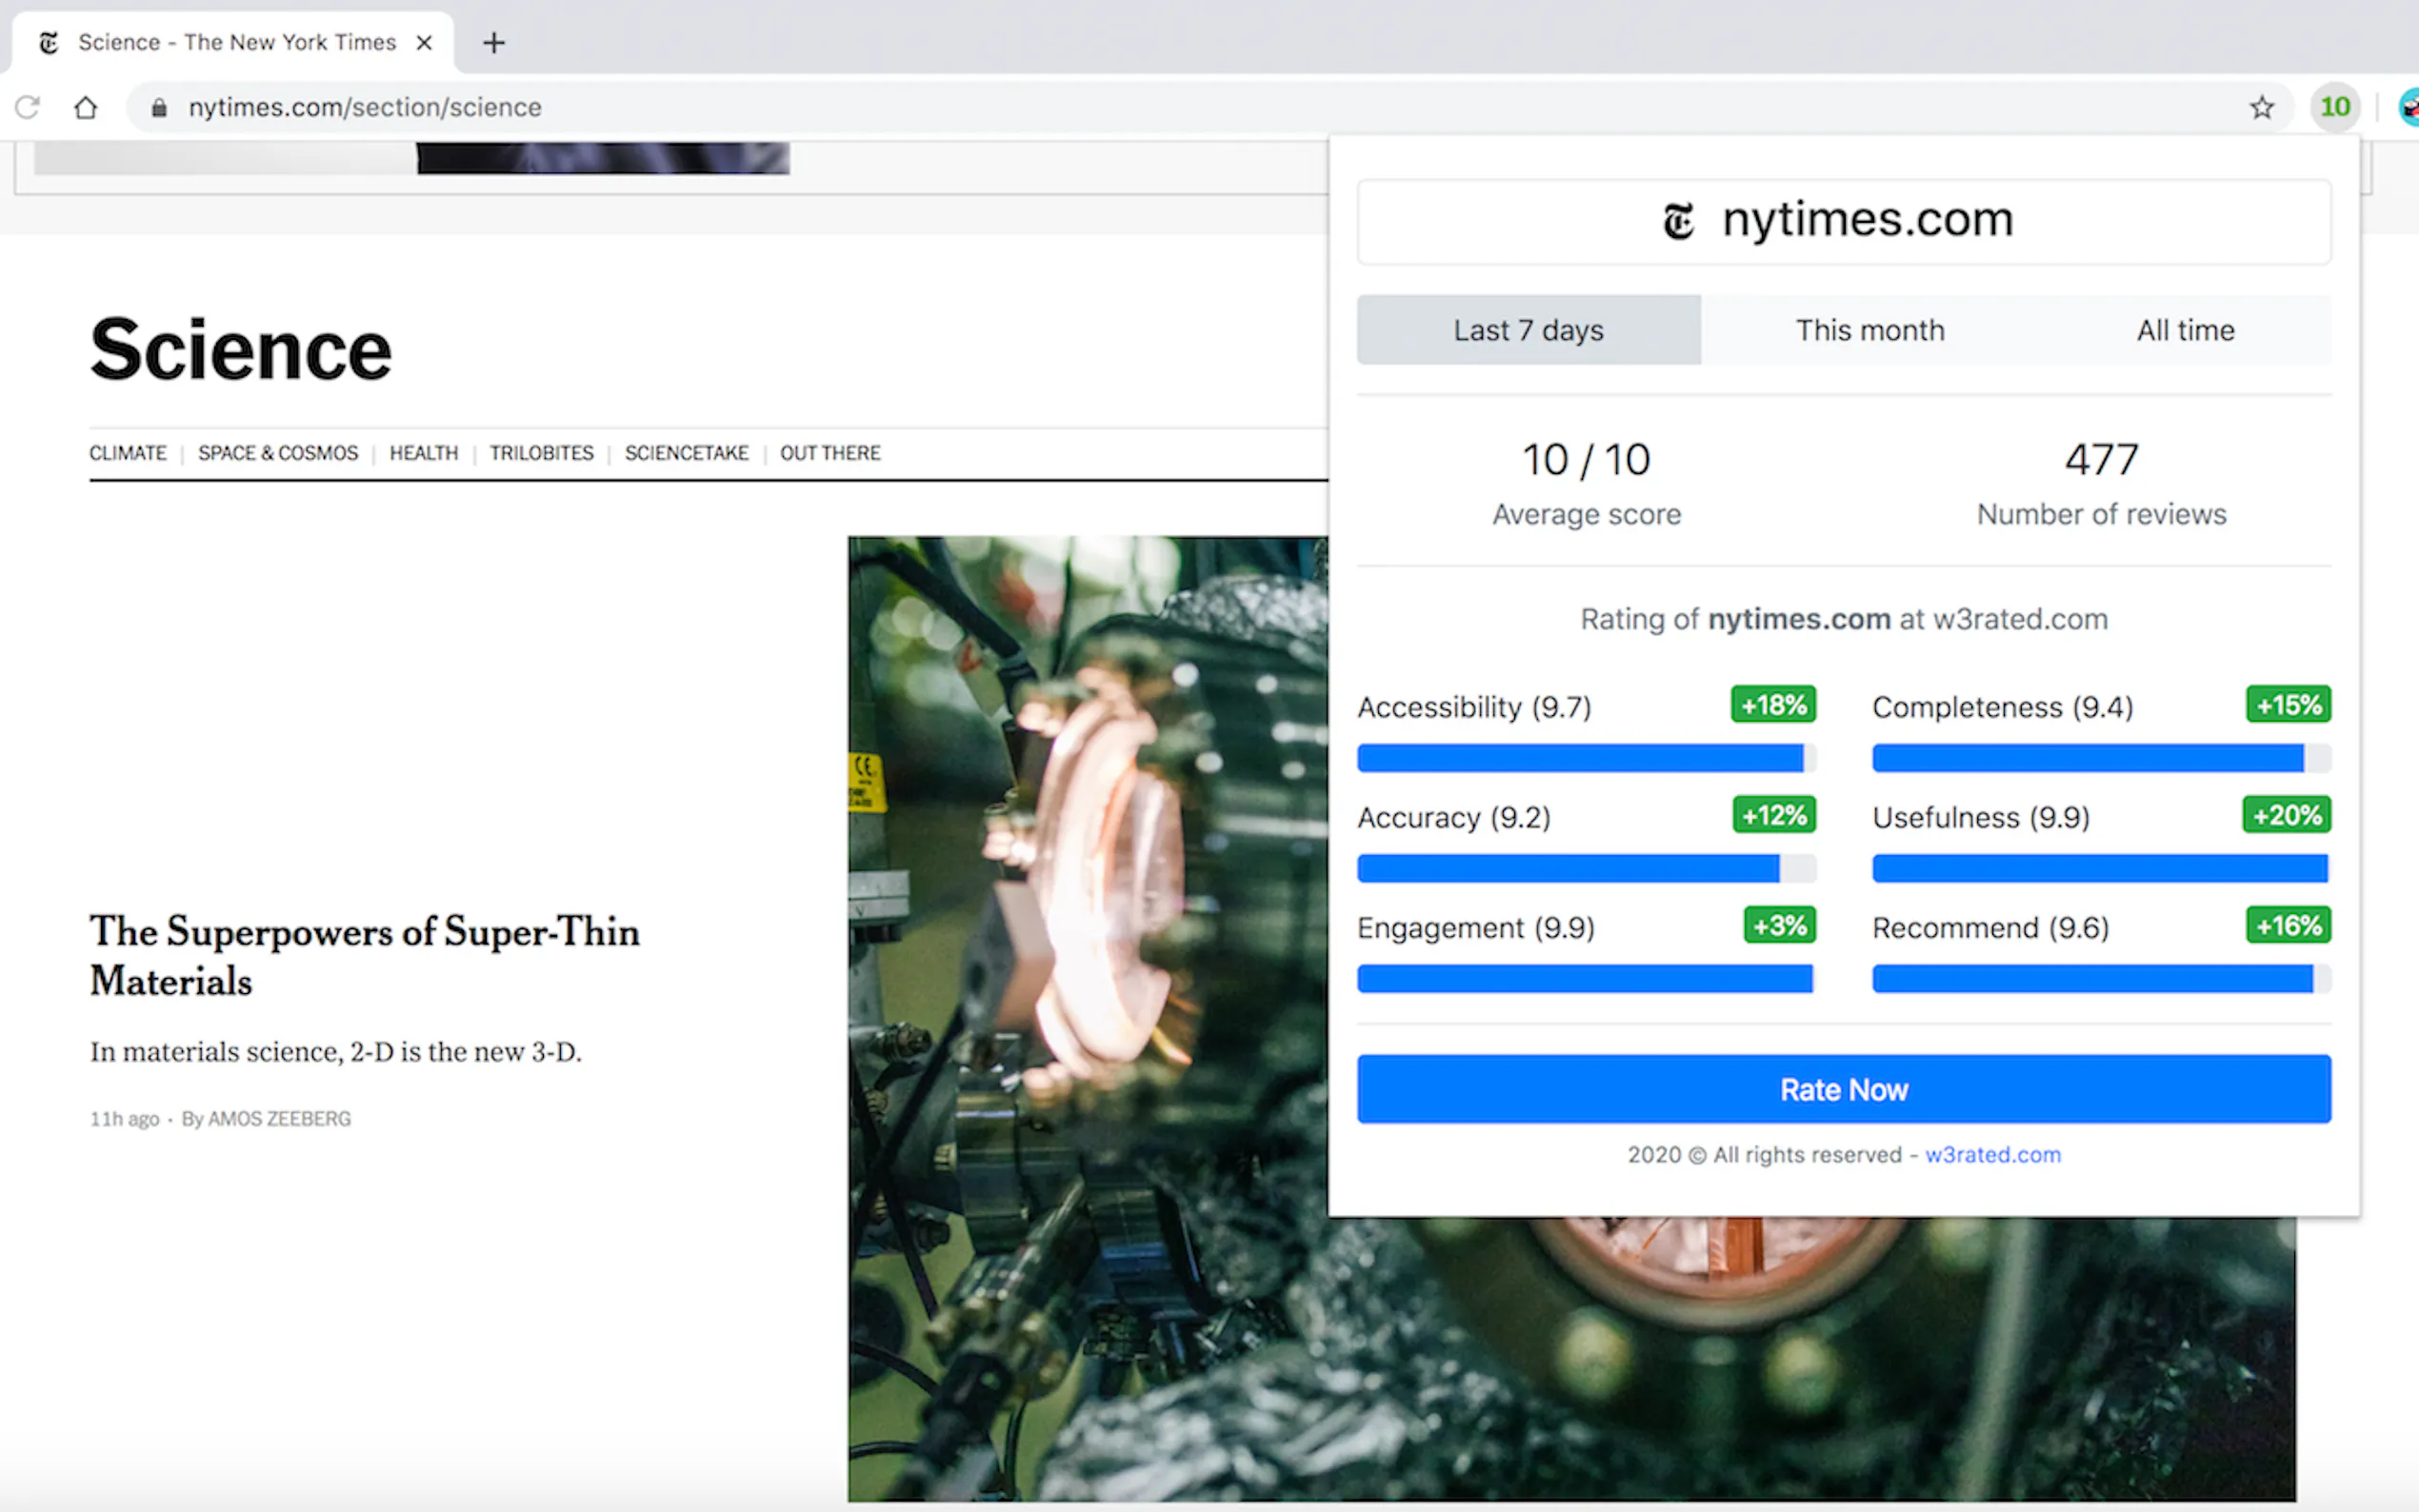The width and height of the screenshot is (2419, 1512).
Task: Open the SCIENCETAKE section link
Action: point(686,453)
